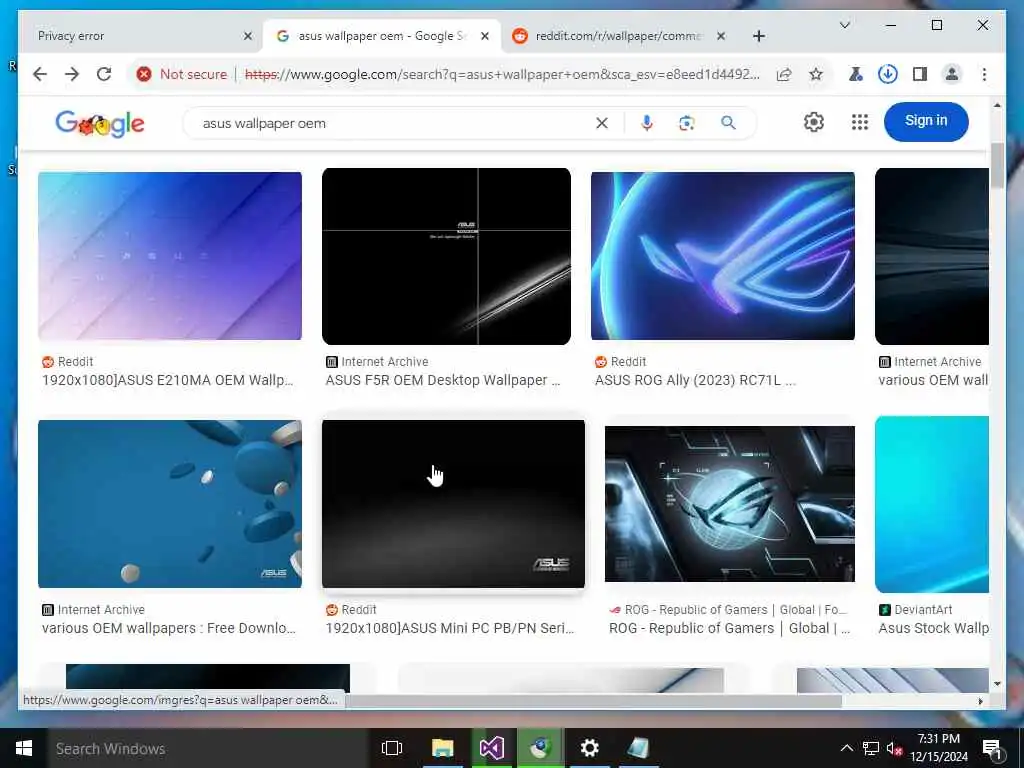
Task: Click the Search Windows taskbar box
Action: (x=208, y=748)
